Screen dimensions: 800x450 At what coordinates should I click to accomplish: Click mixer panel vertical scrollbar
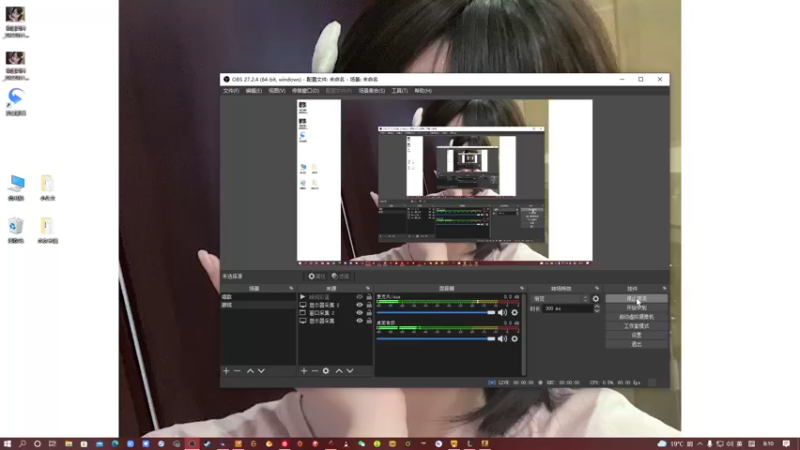point(523,334)
